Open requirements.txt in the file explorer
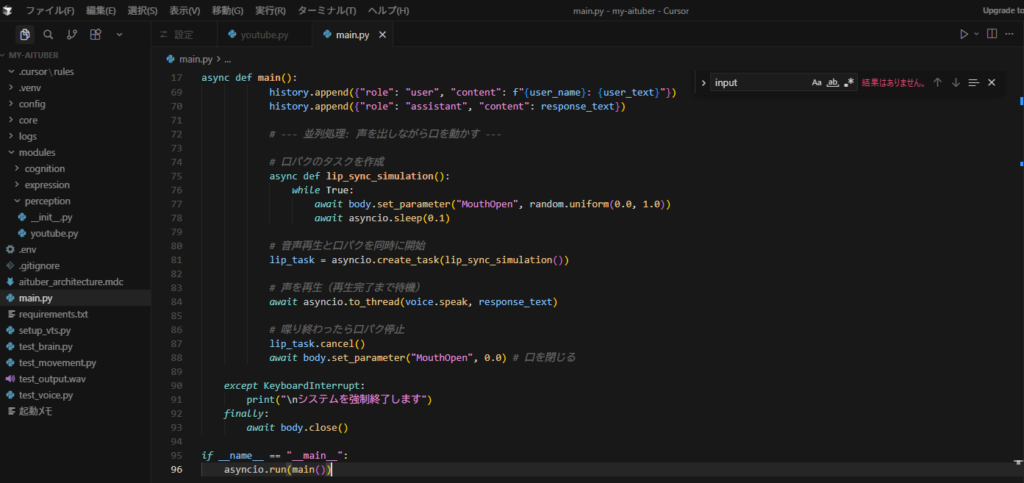Viewport: 1024px width, 483px height. point(53,314)
